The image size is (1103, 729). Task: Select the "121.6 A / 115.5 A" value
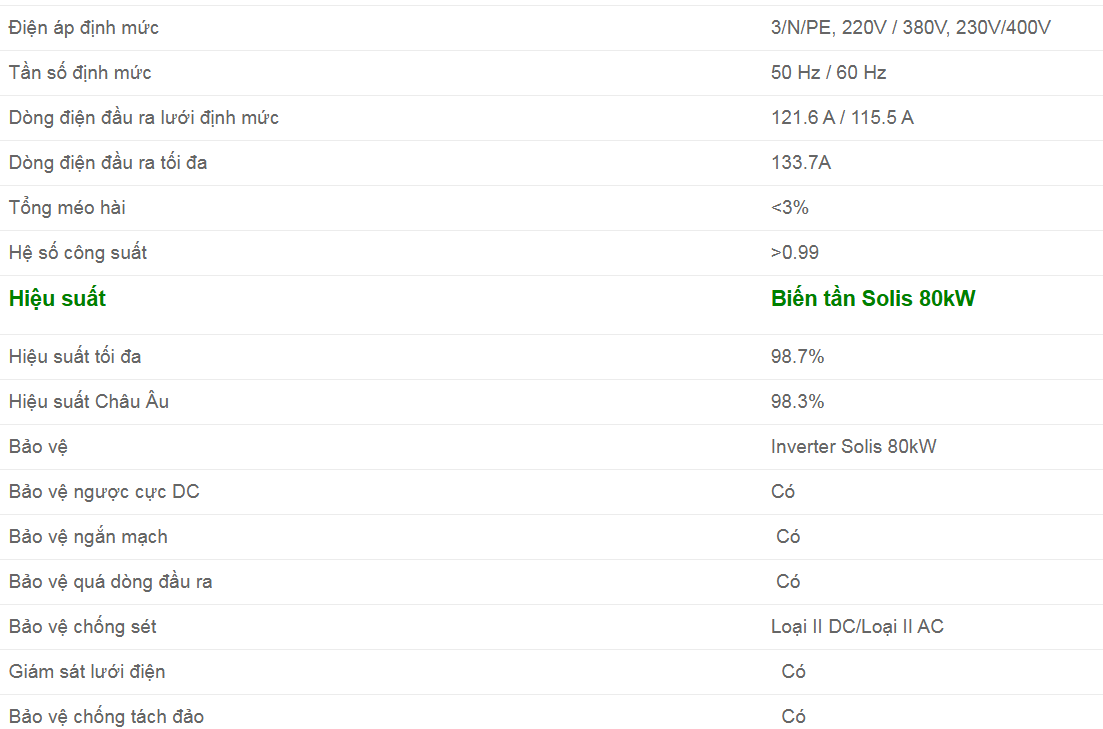pos(842,118)
